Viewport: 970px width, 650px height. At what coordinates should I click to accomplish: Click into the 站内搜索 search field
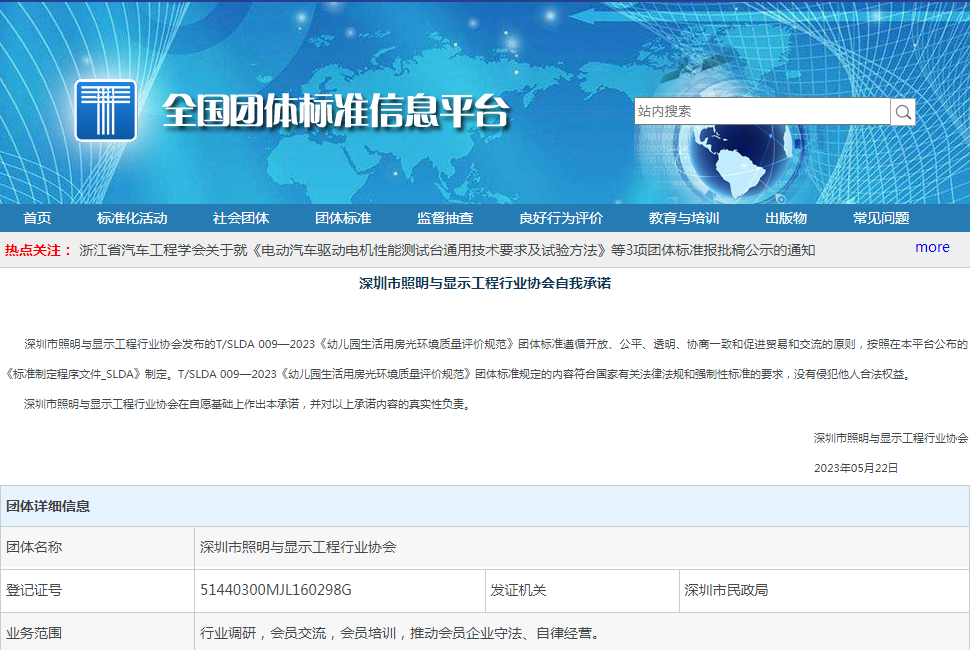point(761,112)
